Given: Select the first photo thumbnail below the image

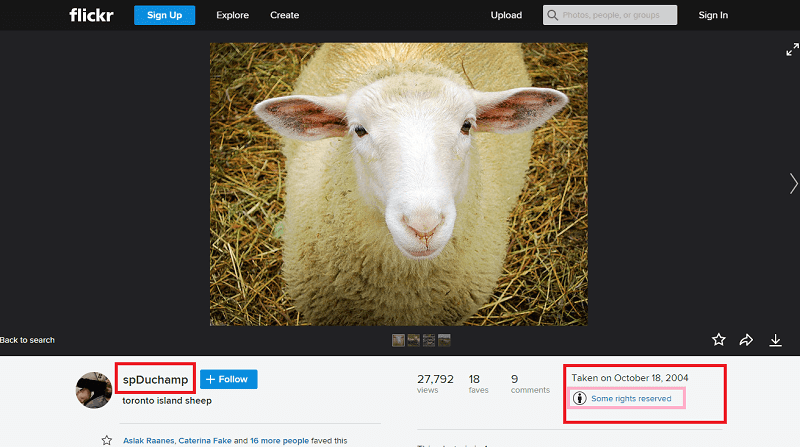Looking at the screenshot, I should coord(398,340).
